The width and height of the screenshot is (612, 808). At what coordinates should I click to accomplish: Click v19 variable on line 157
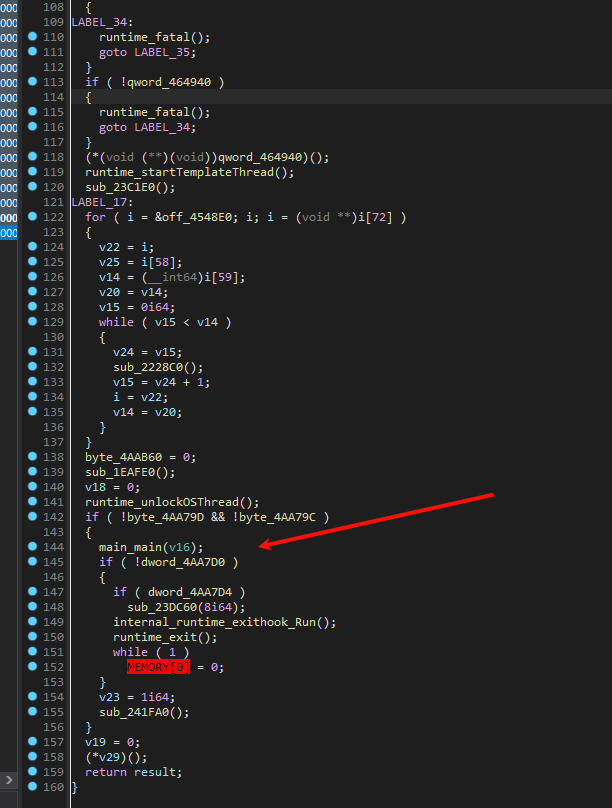[x=95, y=743]
